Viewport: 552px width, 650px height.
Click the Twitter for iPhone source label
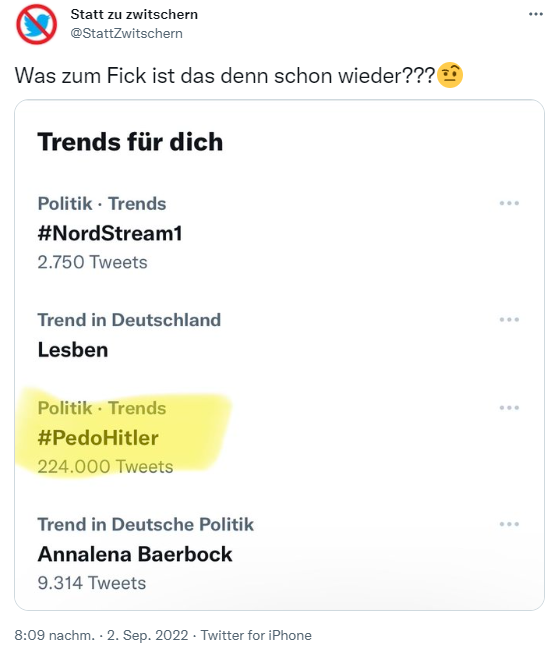pyautogui.click(x=256, y=635)
